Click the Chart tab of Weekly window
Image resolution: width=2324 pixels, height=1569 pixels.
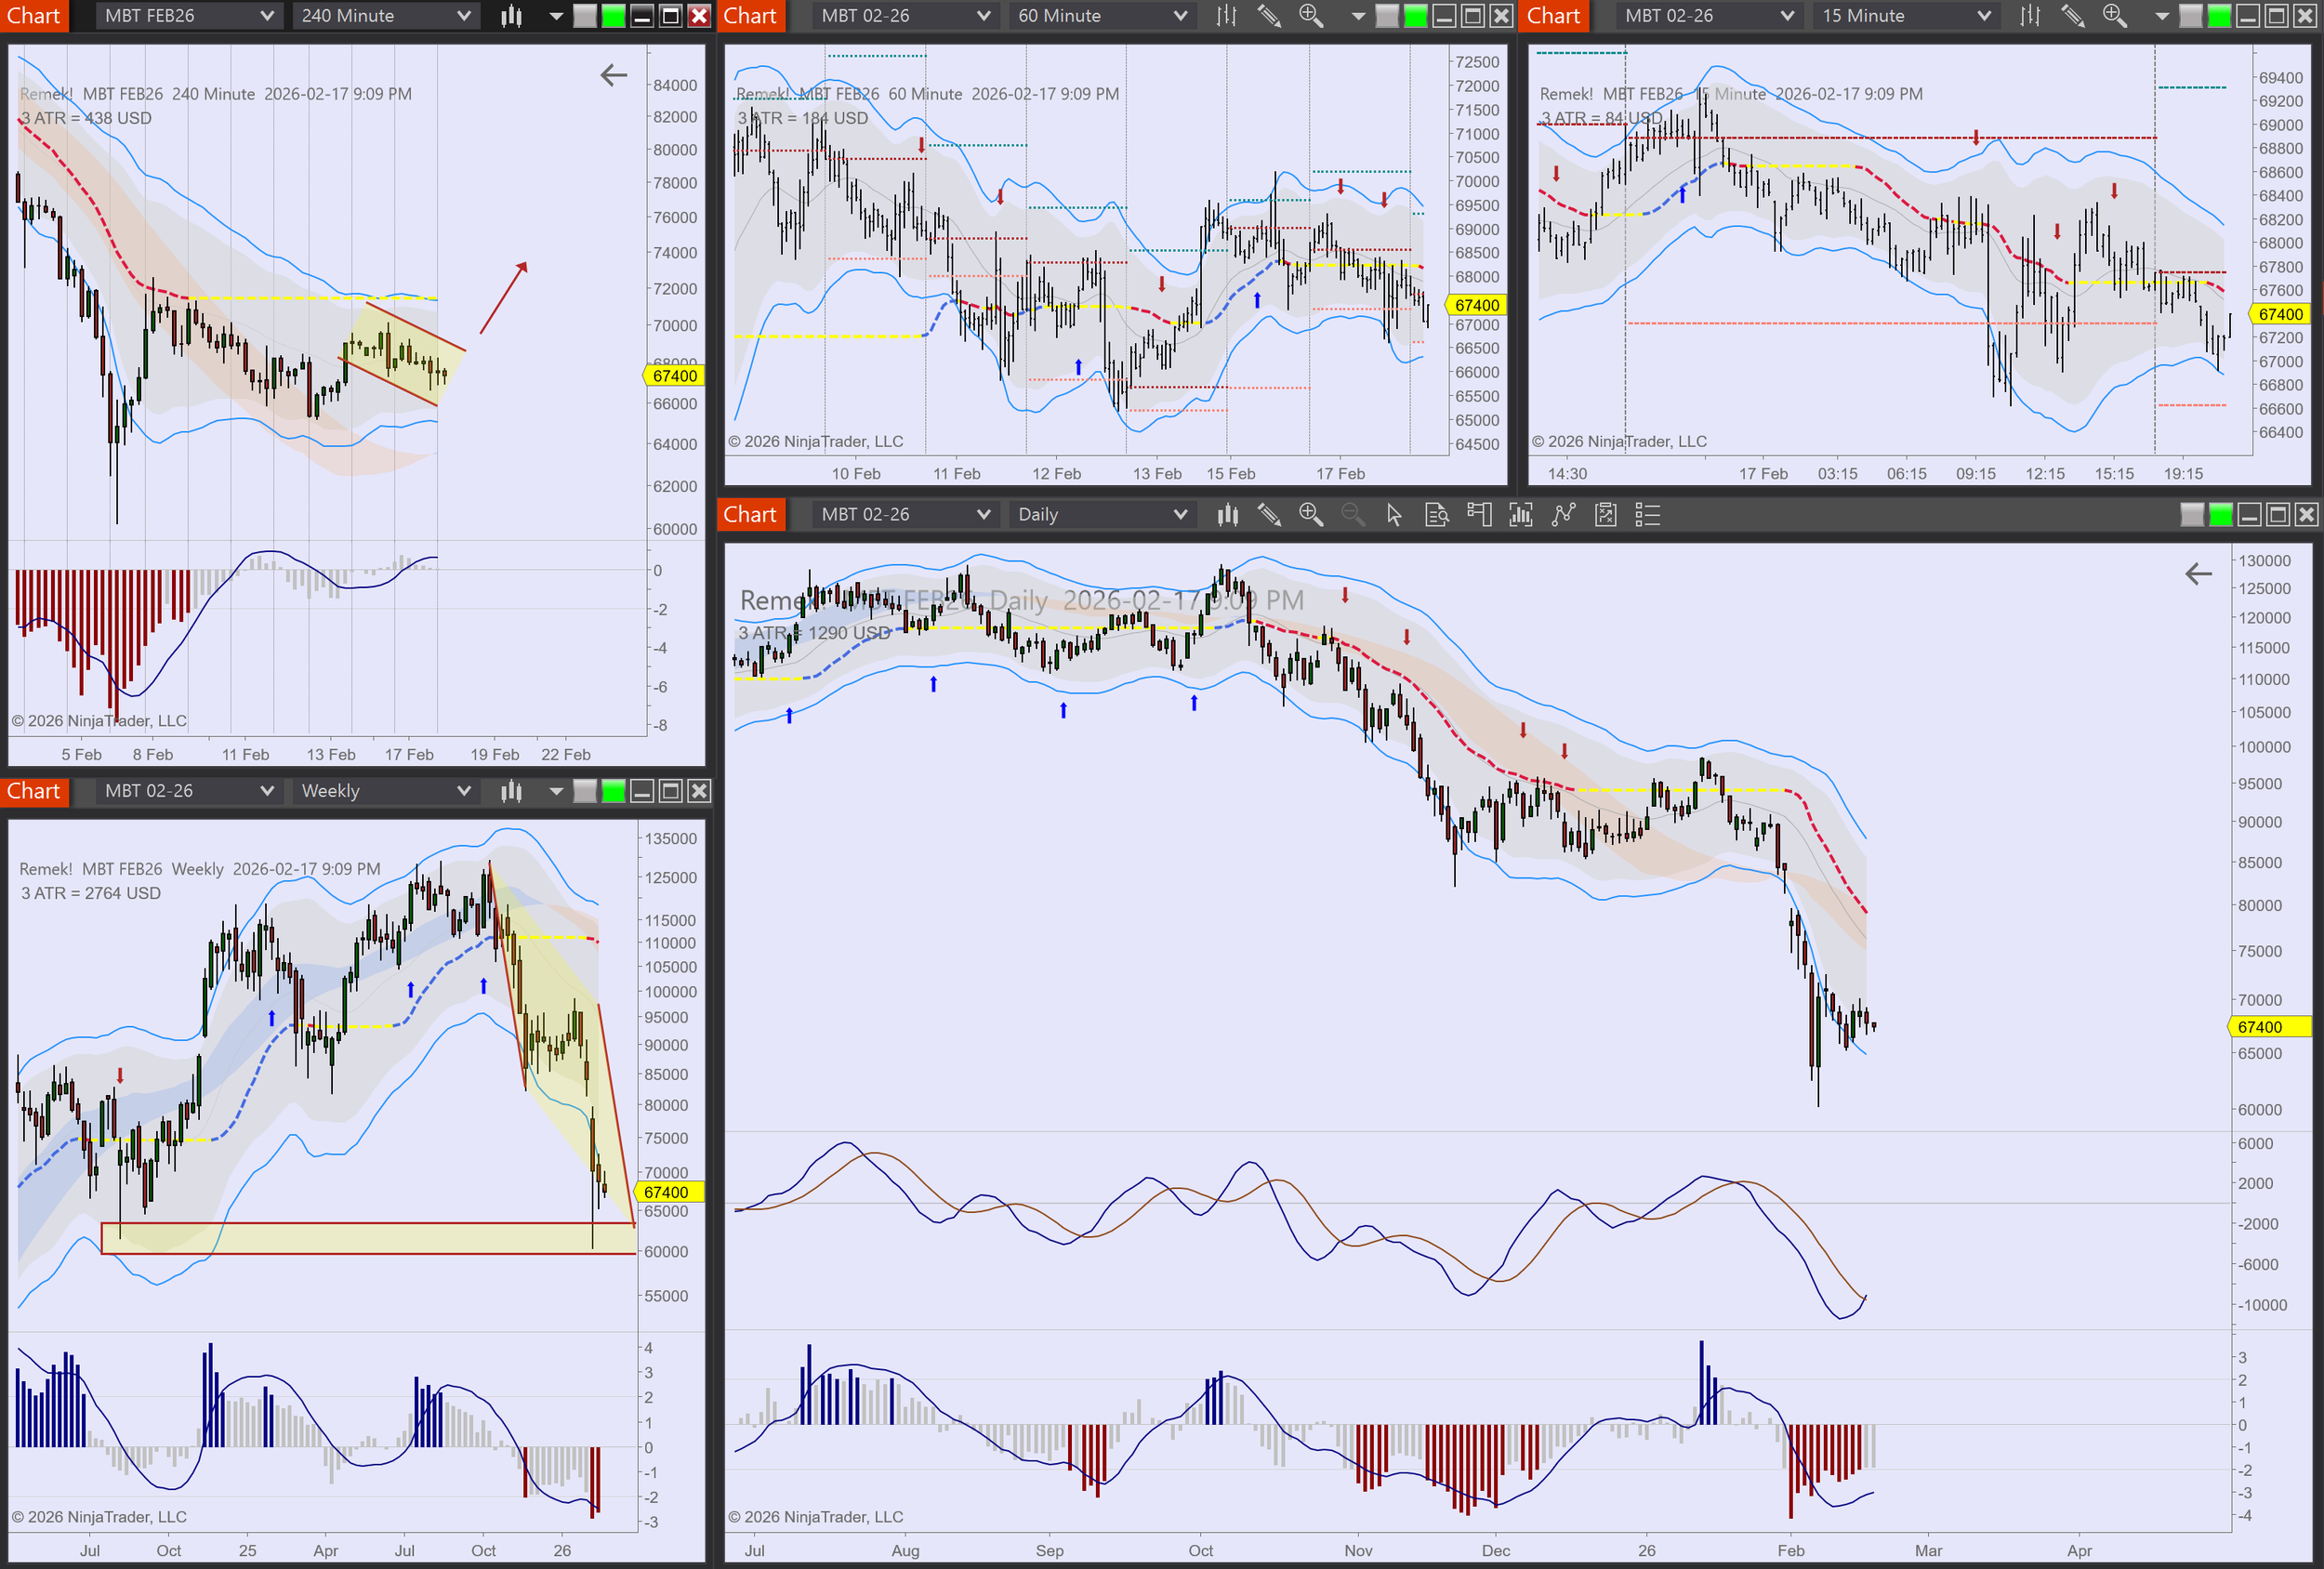click(34, 791)
